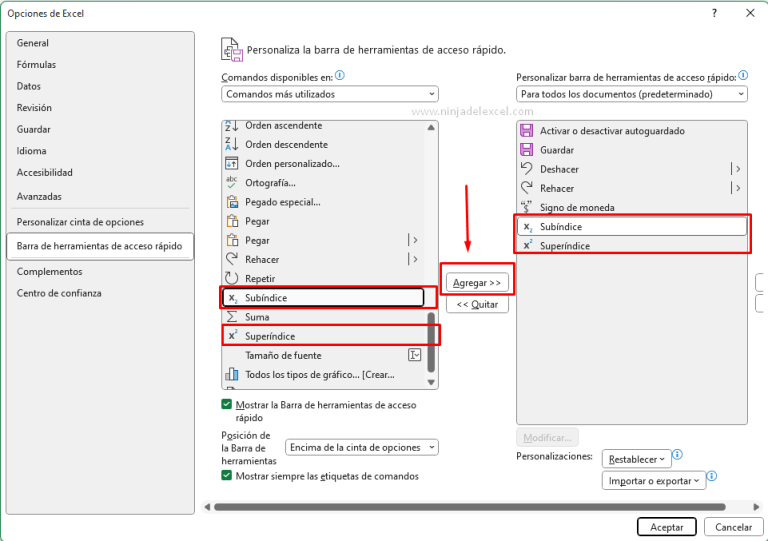Open the Complementos category
The image size is (768, 541).
coord(49,271)
